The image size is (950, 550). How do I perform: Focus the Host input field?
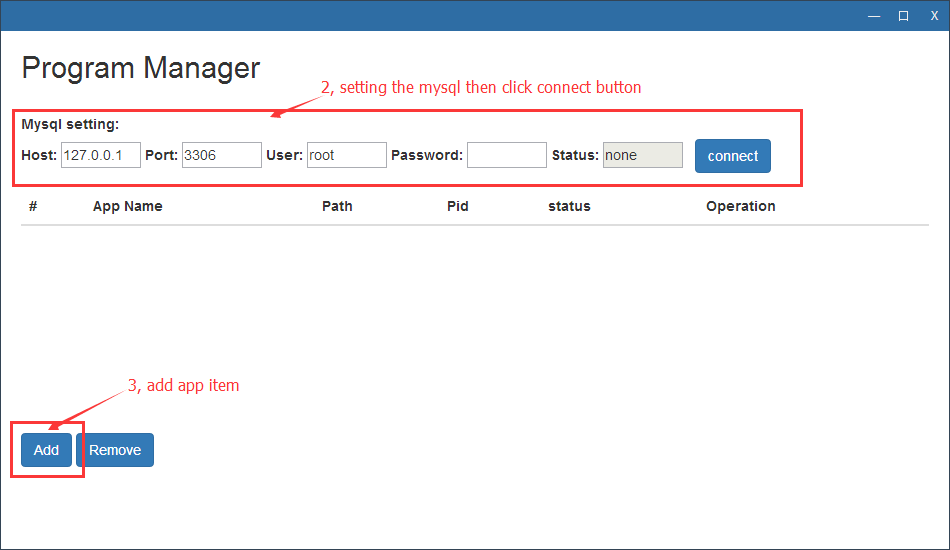(101, 155)
